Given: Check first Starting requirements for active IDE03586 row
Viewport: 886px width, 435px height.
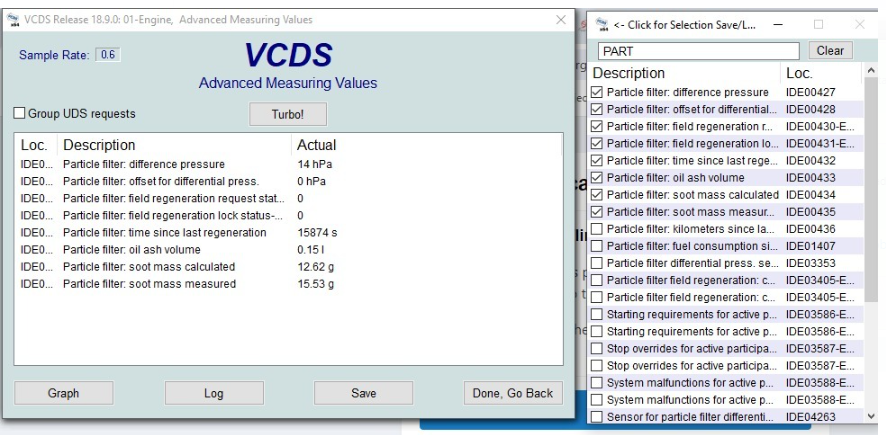Looking at the screenshot, I should [x=597, y=314].
